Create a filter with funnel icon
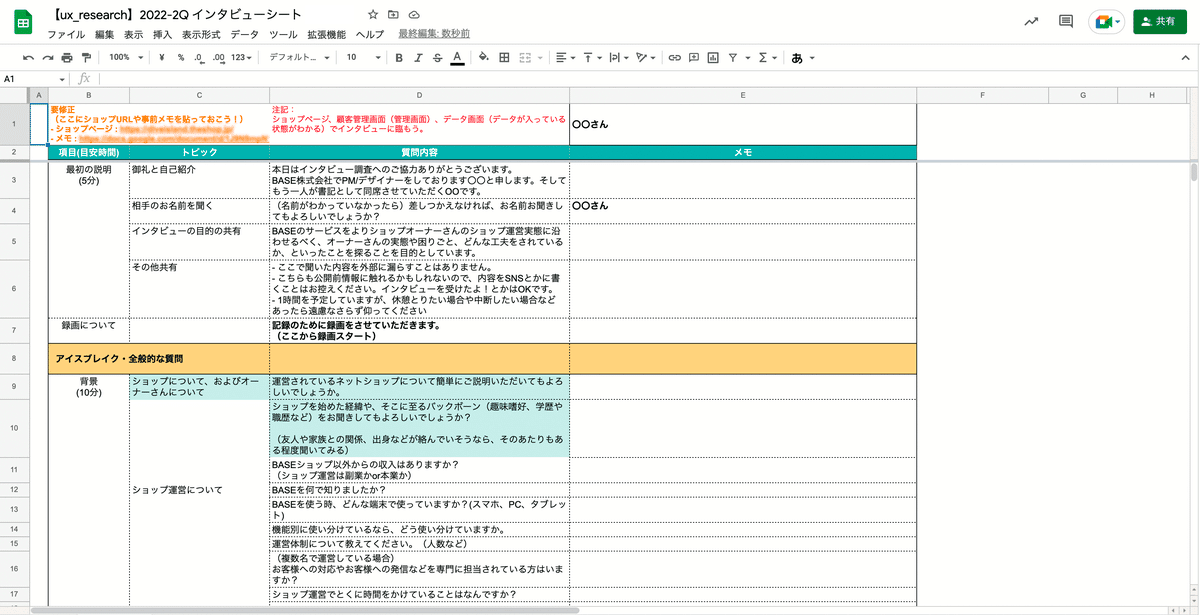Viewport: 1200px width, 615px height. [x=733, y=58]
